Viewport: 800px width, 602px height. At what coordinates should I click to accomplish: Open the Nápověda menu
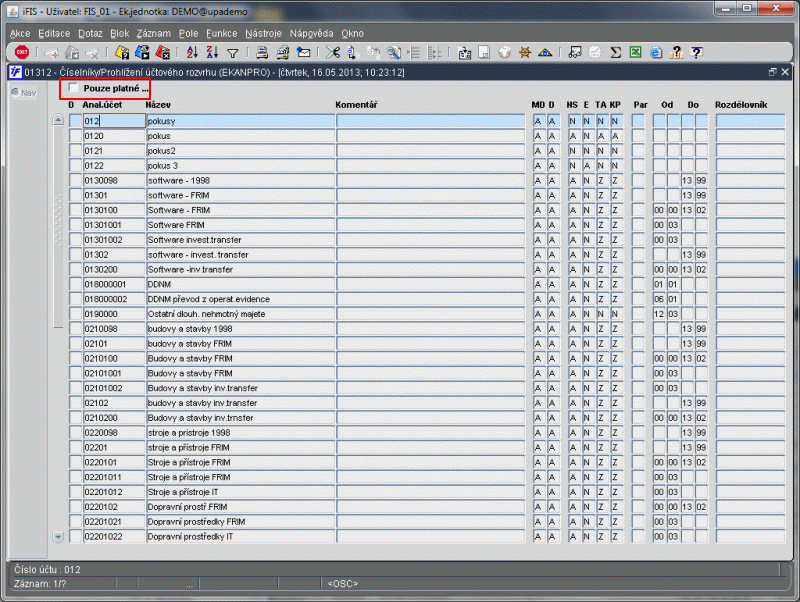pos(311,33)
